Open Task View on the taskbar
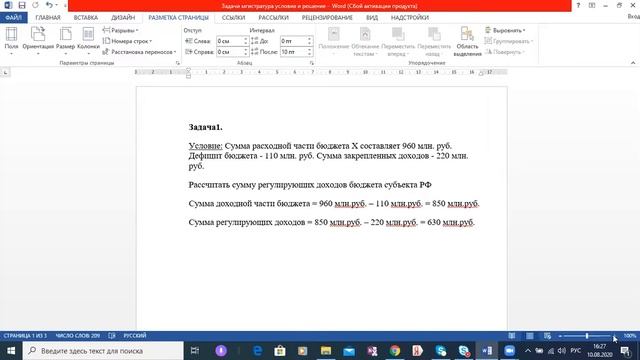 (x=195, y=351)
